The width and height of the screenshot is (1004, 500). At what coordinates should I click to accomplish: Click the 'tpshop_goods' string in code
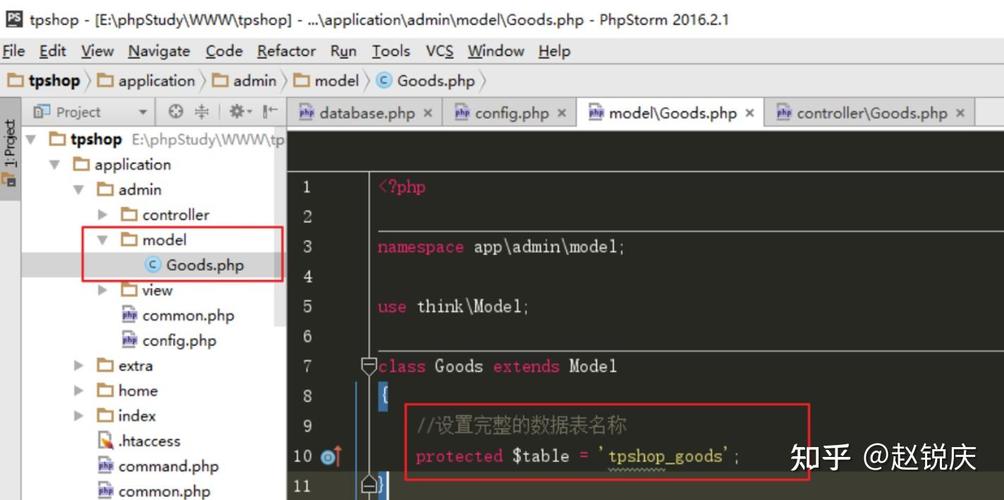tap(665, 456)
